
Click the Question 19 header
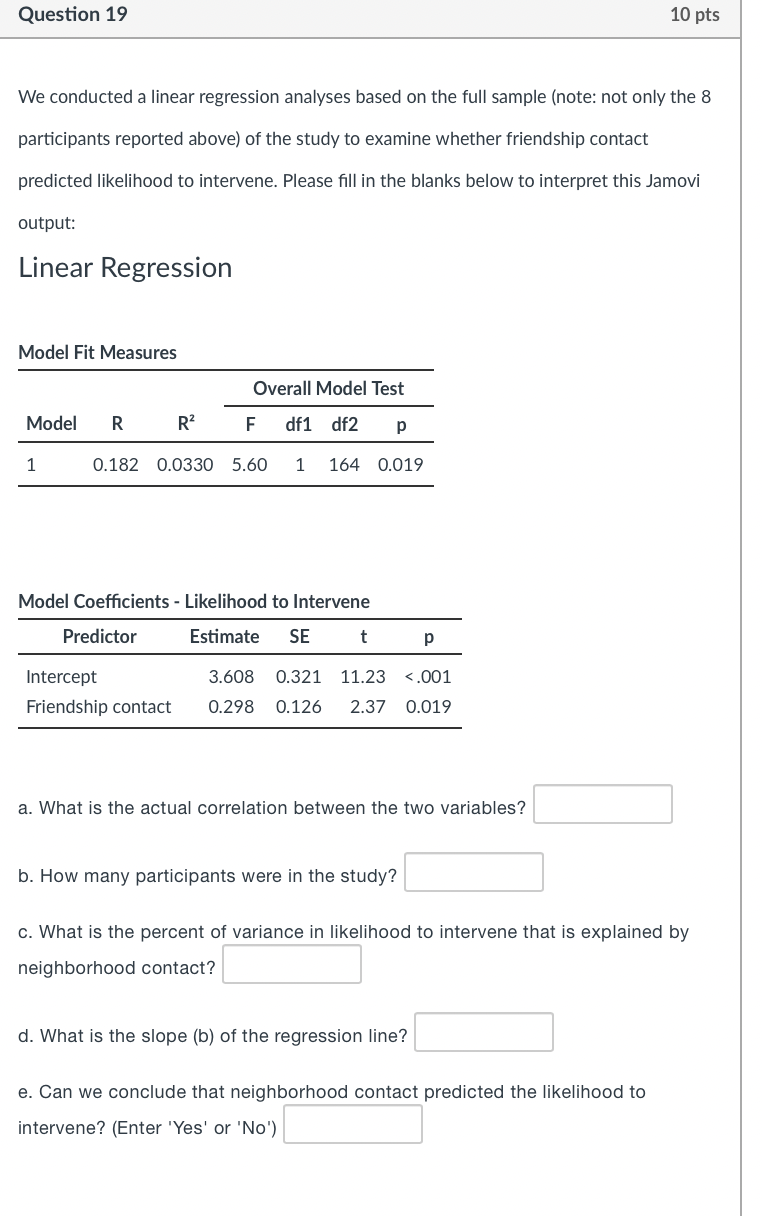71,15
